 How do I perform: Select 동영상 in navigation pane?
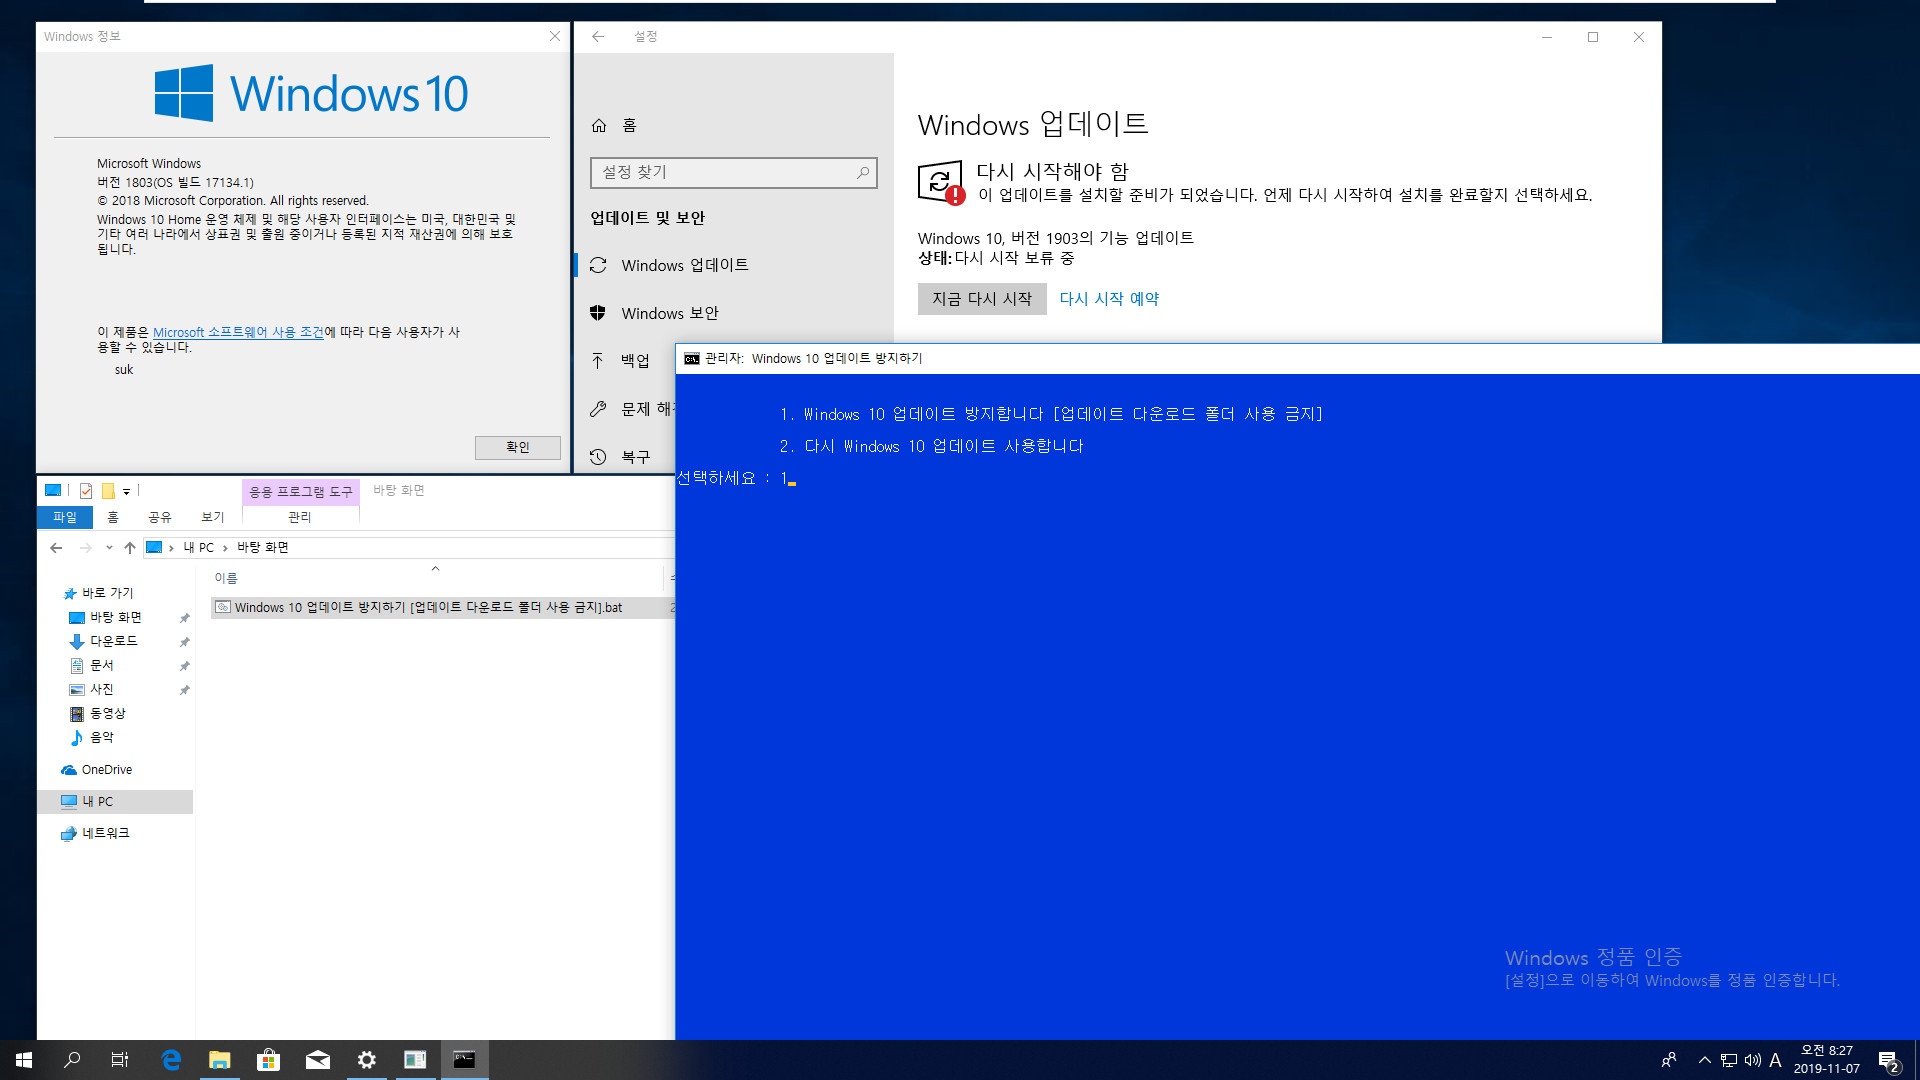pos(107,713)
